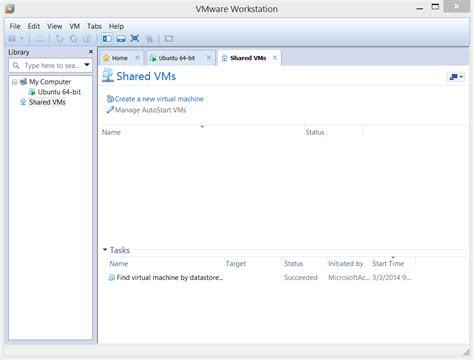This screenshot has width=474, height=360.
Task: Open the library search filter dropdown
Action: coord(87,65)
